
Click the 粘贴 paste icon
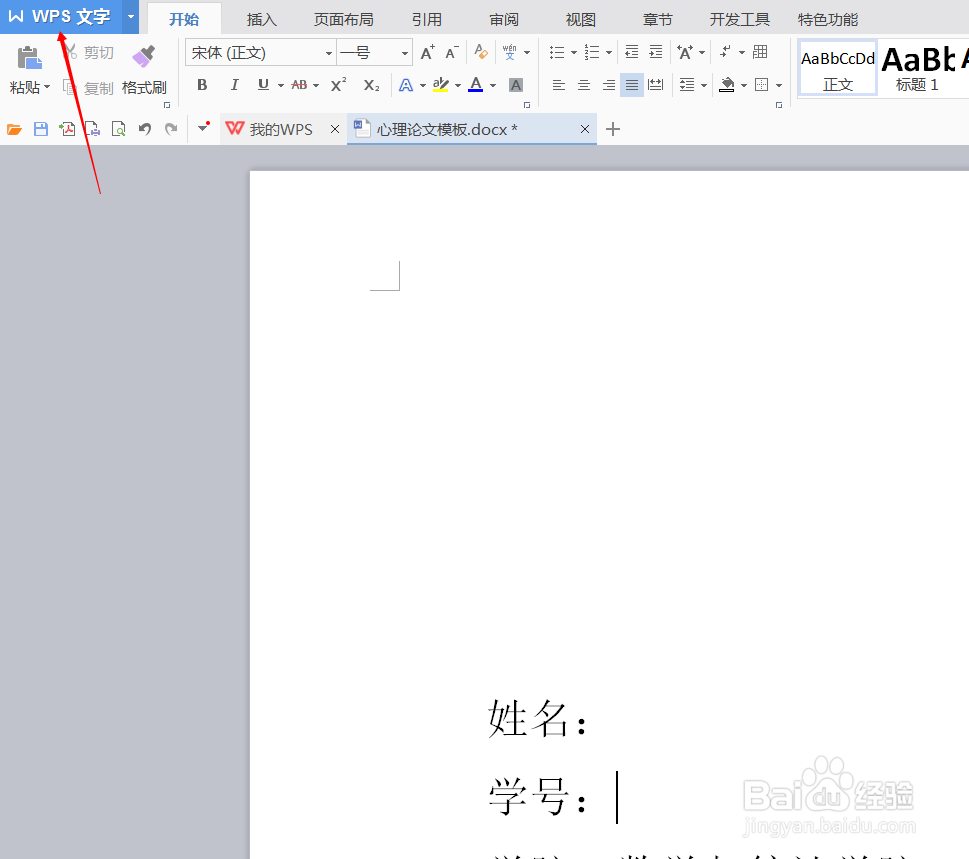point(29,58)
